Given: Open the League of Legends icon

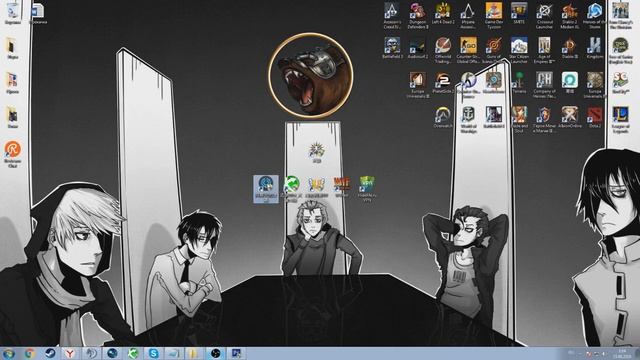Looking at the screenshot, I should [620, 120].
